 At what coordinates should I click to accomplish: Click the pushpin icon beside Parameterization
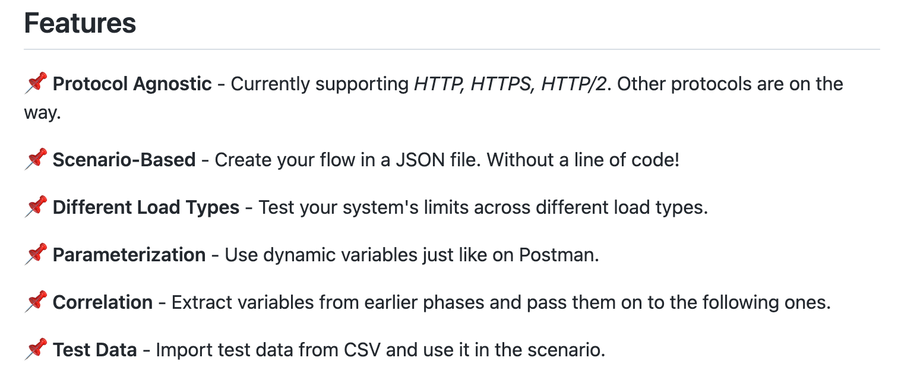36,254
